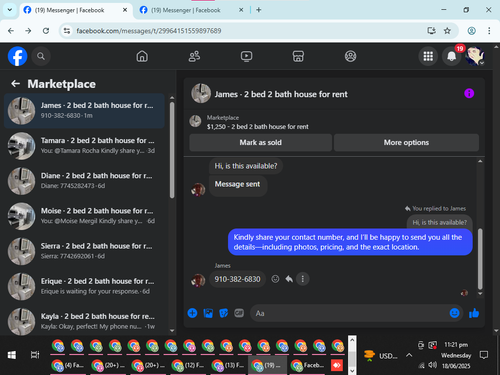Reply to the 910-382-6830 message
Image resolution: width=500 pixels, height=375 pixels.
289,279
